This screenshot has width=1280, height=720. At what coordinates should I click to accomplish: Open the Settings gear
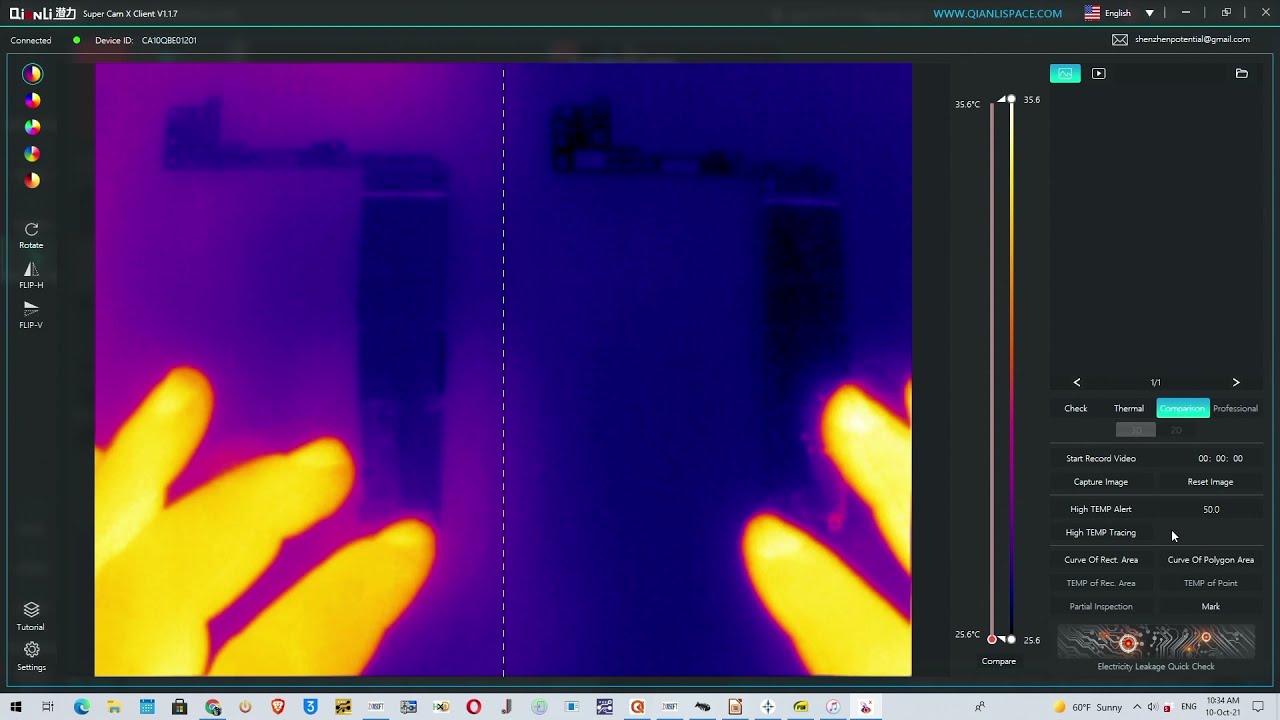tap(31, 656)
